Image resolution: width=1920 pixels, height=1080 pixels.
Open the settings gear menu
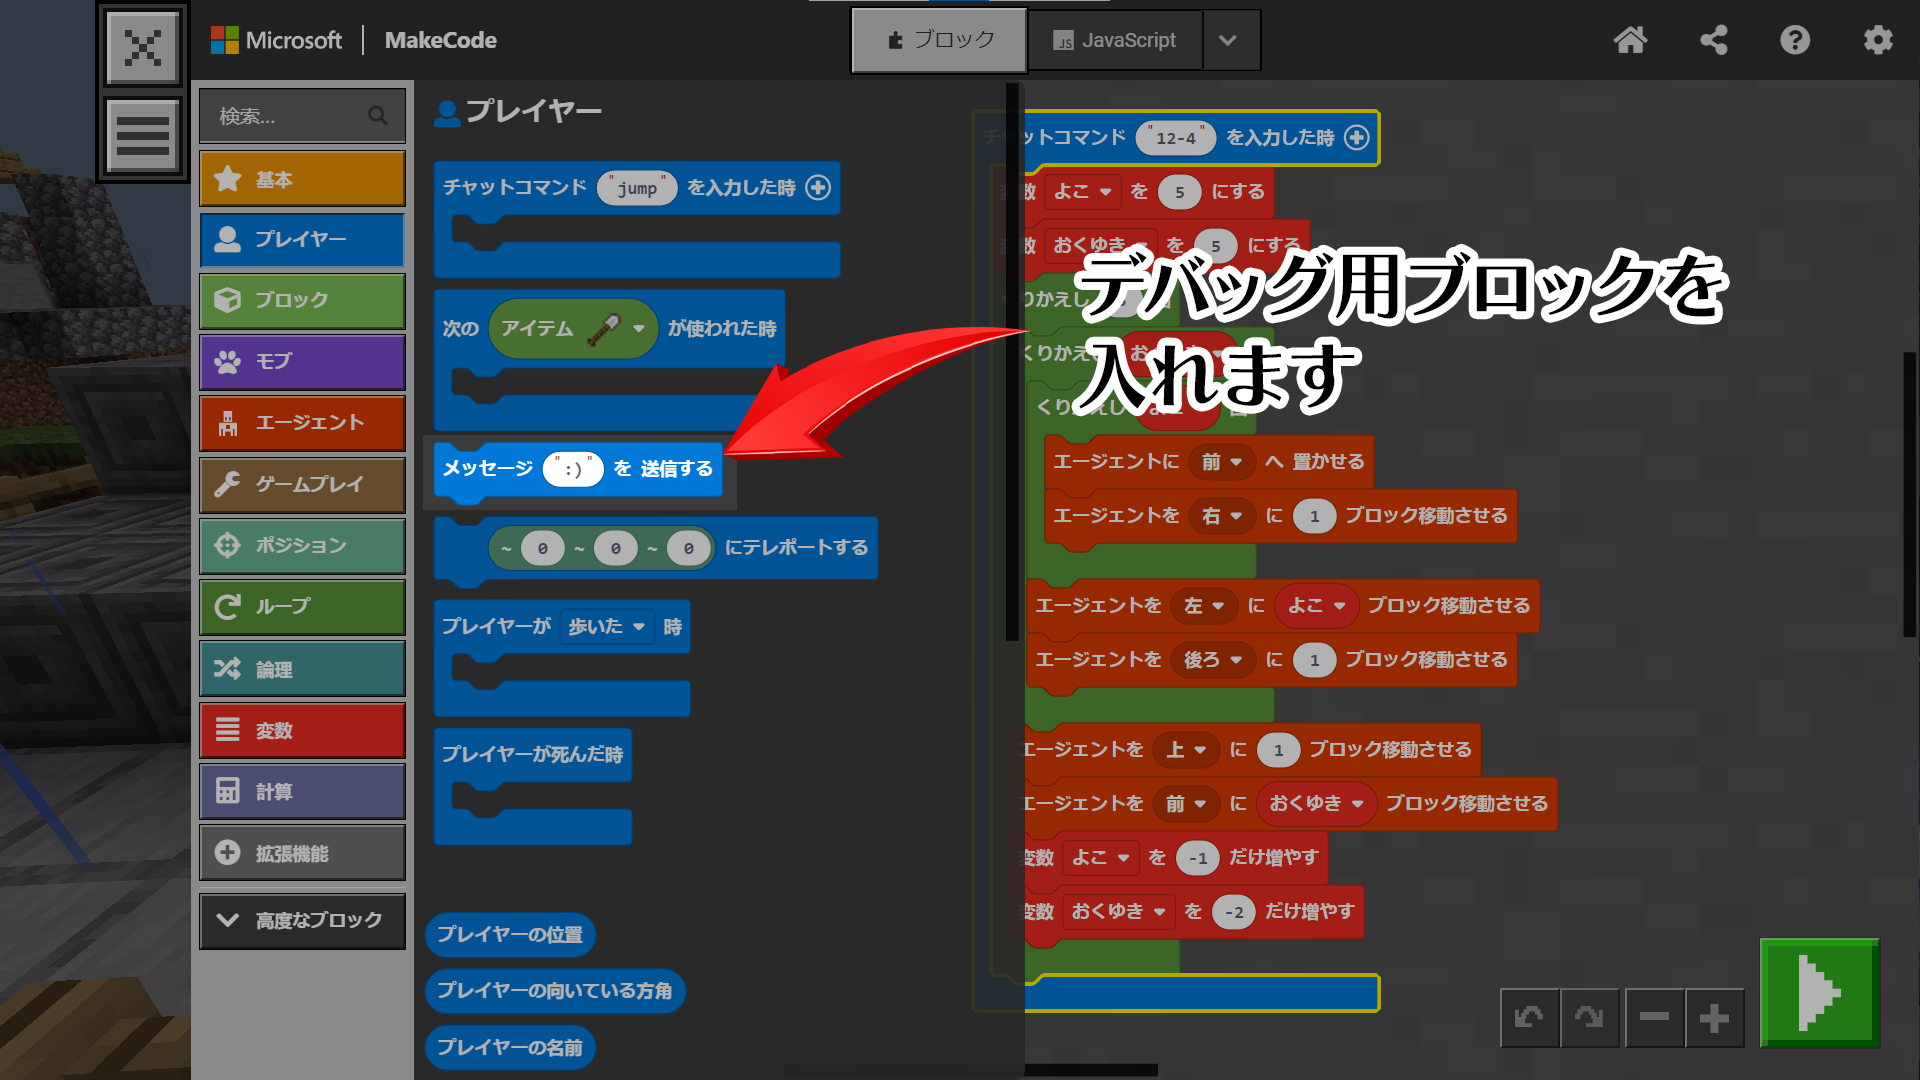(x=1877, y=40)
